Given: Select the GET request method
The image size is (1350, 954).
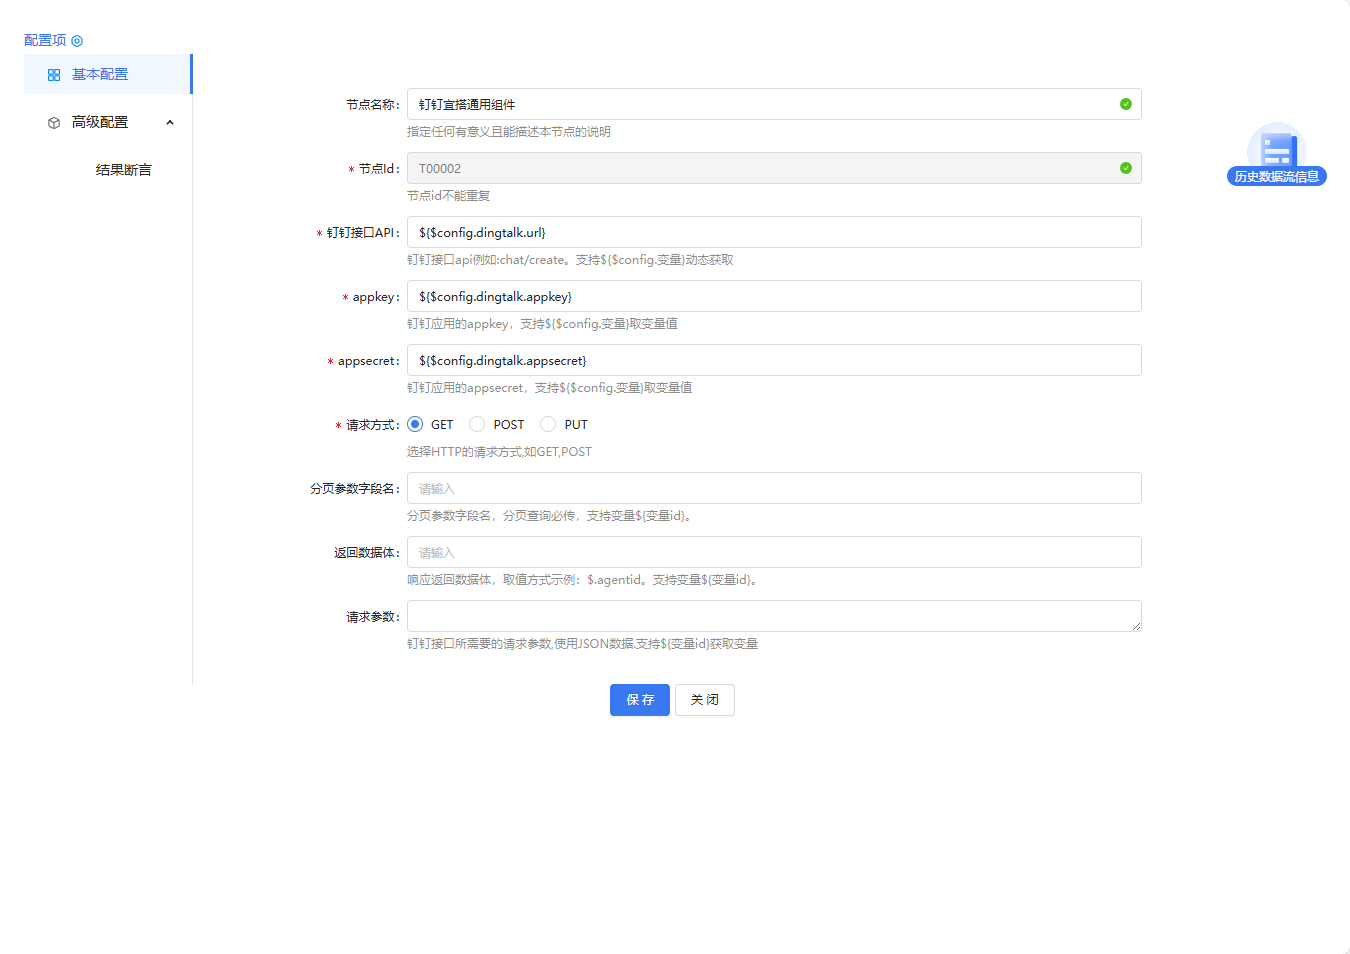Looking at the screenshot, I should 415,424.
